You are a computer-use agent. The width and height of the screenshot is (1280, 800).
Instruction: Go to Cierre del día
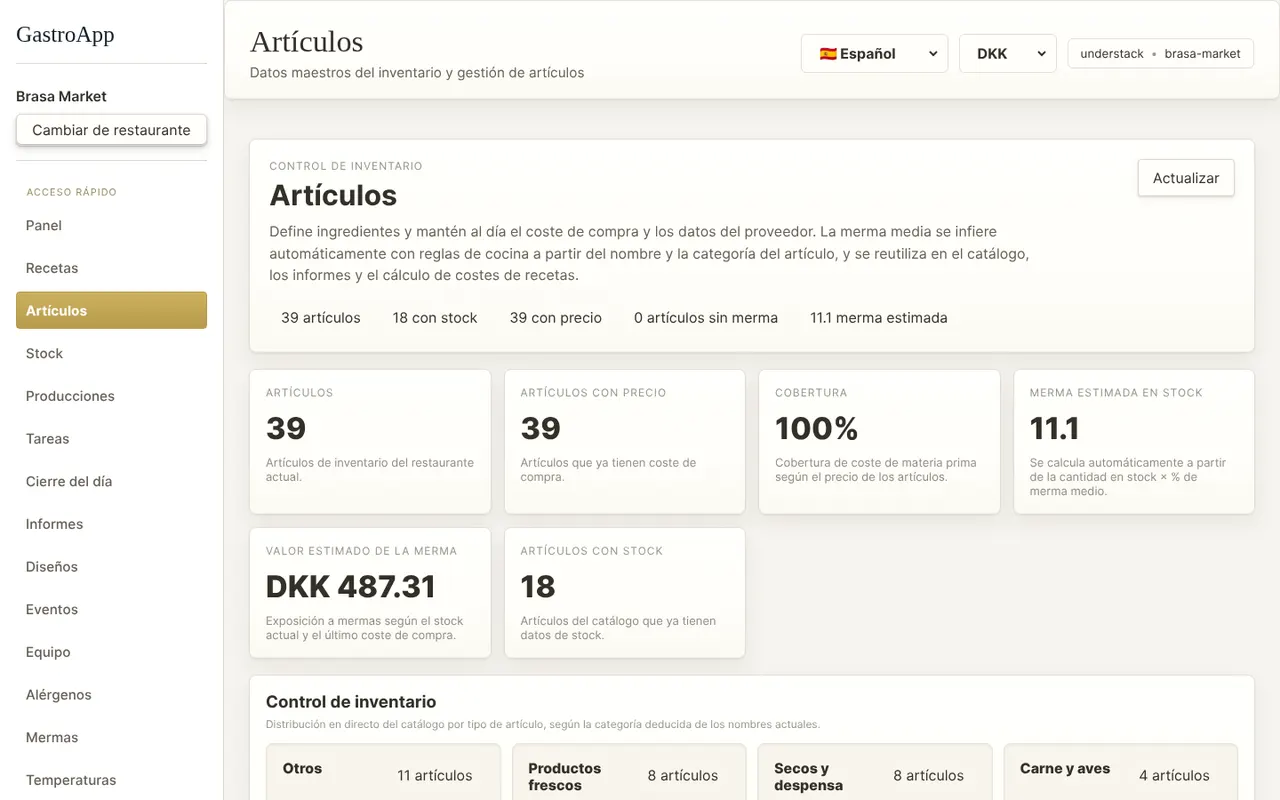pos(111,481)
